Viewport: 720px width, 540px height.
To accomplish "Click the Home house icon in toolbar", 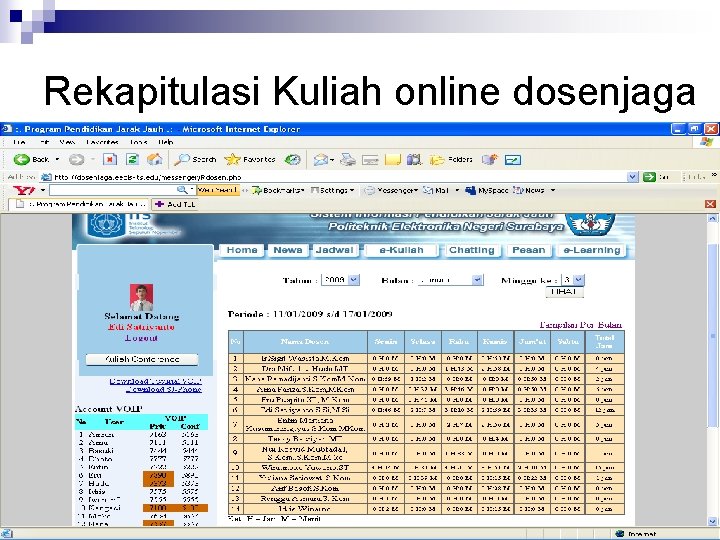I will (155, 159).
